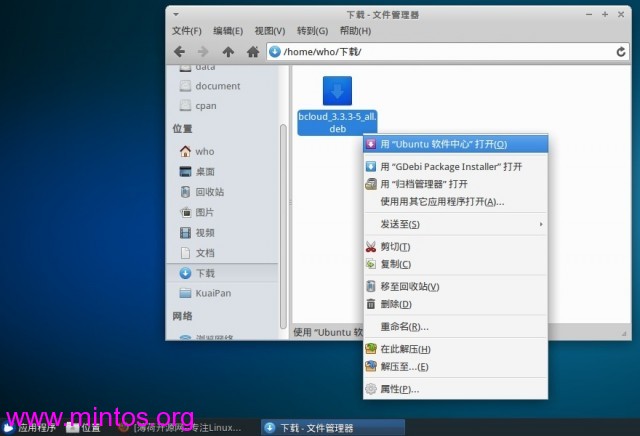Select 复制(C) copy in context menu

point(456,264)
